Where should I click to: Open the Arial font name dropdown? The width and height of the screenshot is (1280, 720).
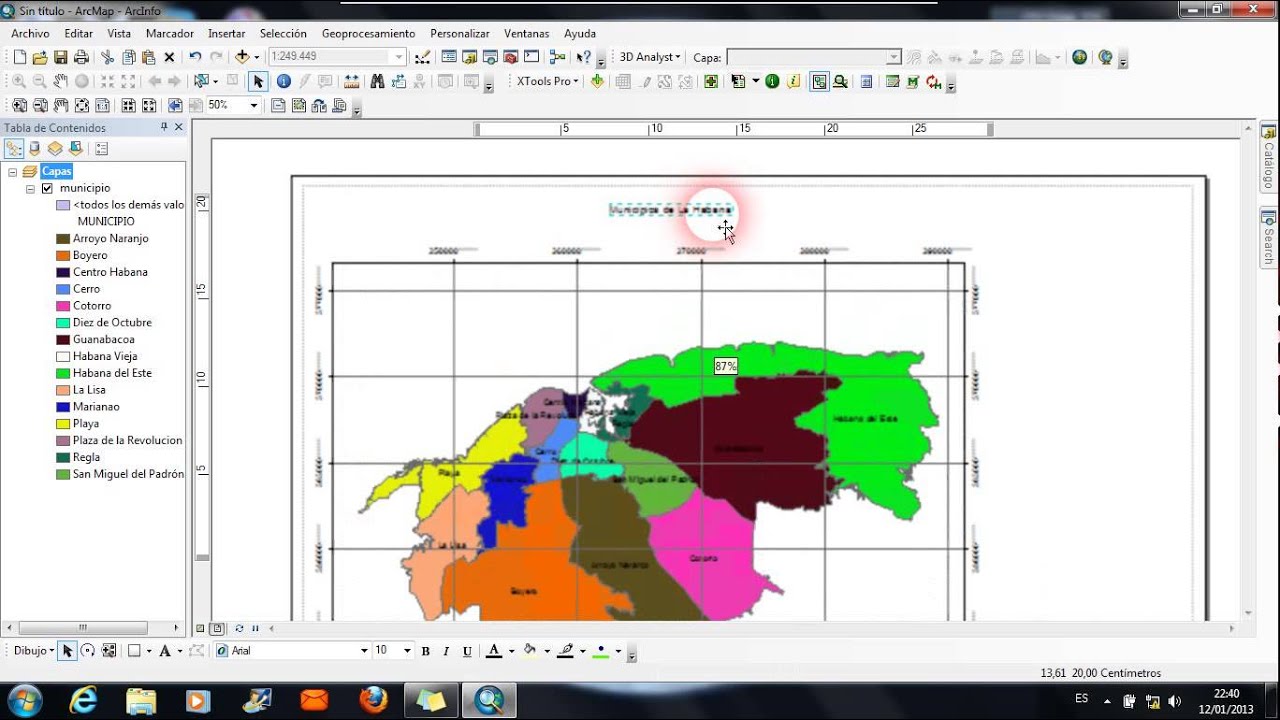tap(364, 651)
